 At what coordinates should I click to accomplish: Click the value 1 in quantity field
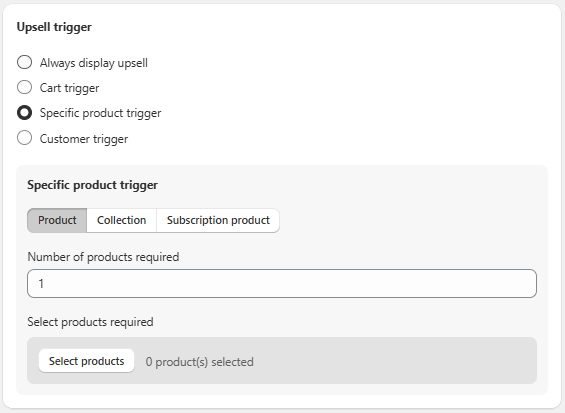click(x=41, y=284)
